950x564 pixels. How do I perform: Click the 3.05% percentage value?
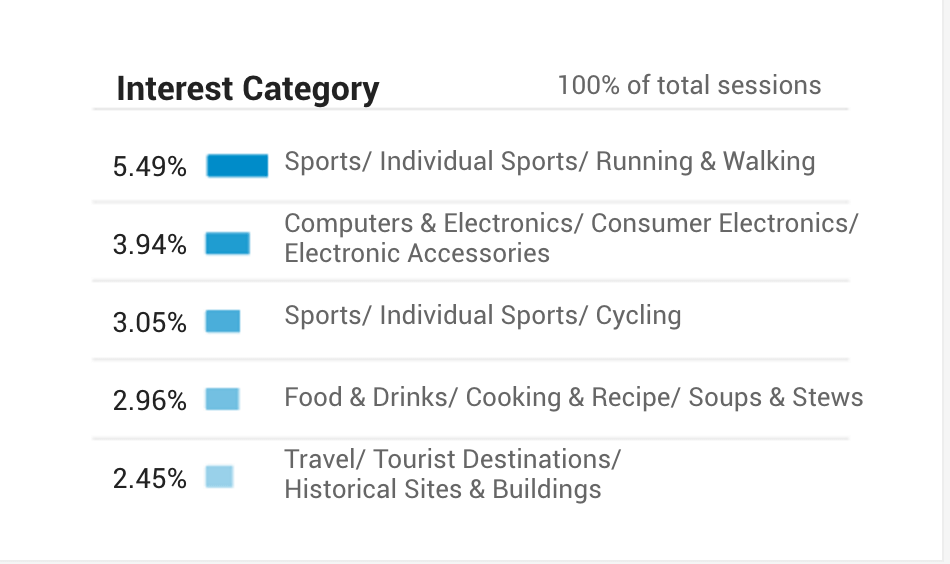tap(150, 322)
